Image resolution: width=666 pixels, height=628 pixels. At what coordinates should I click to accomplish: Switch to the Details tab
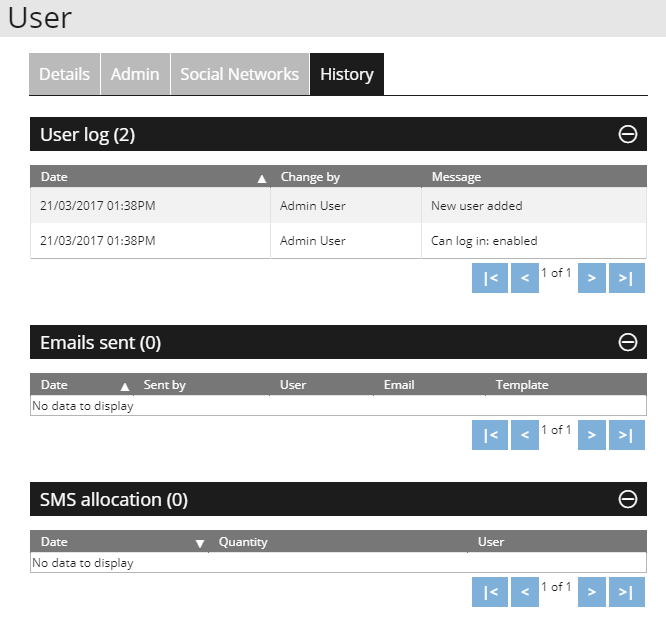(64, 74)
